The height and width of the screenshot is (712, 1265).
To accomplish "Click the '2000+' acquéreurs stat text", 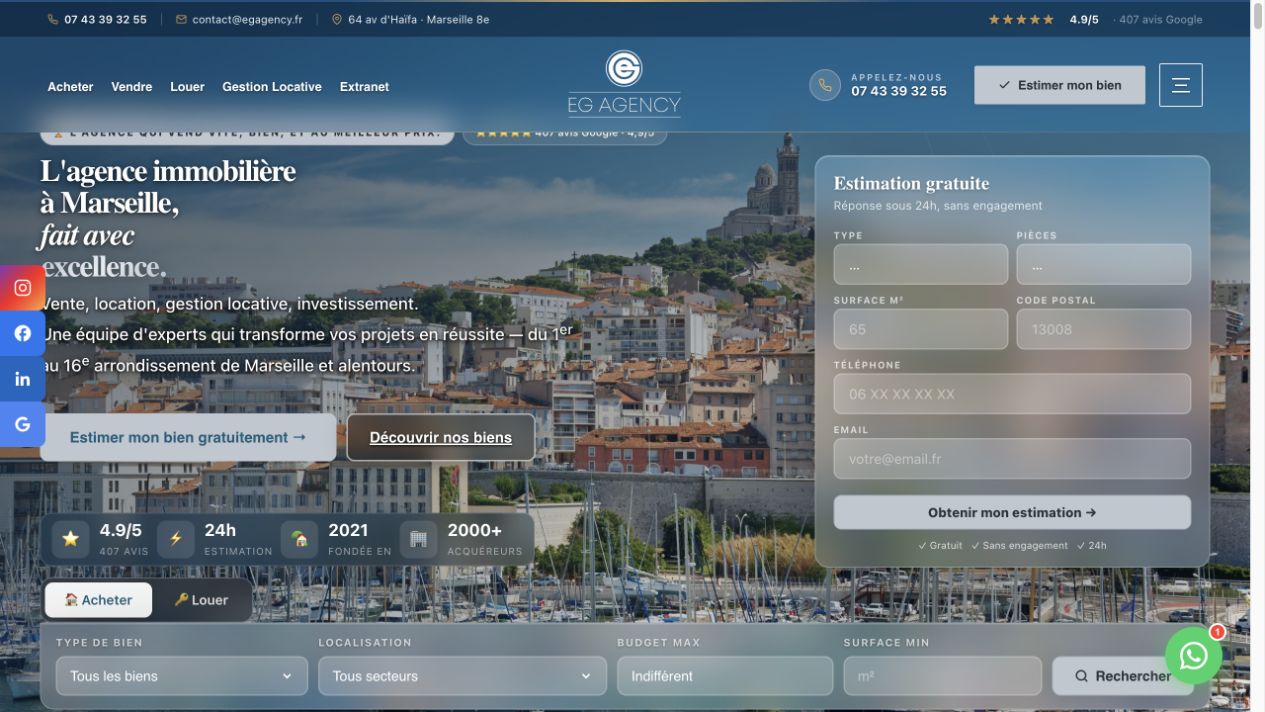I will pyautogui.click(x=475, y=530).
